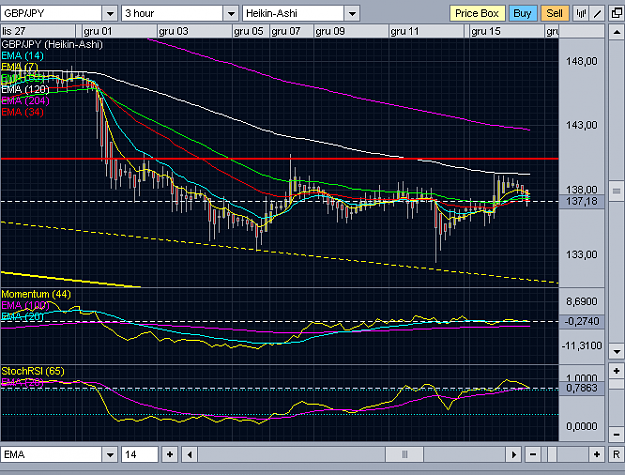Click the R reset button
This screenshot has width=625, height=475.
click(x=616, y=454)
